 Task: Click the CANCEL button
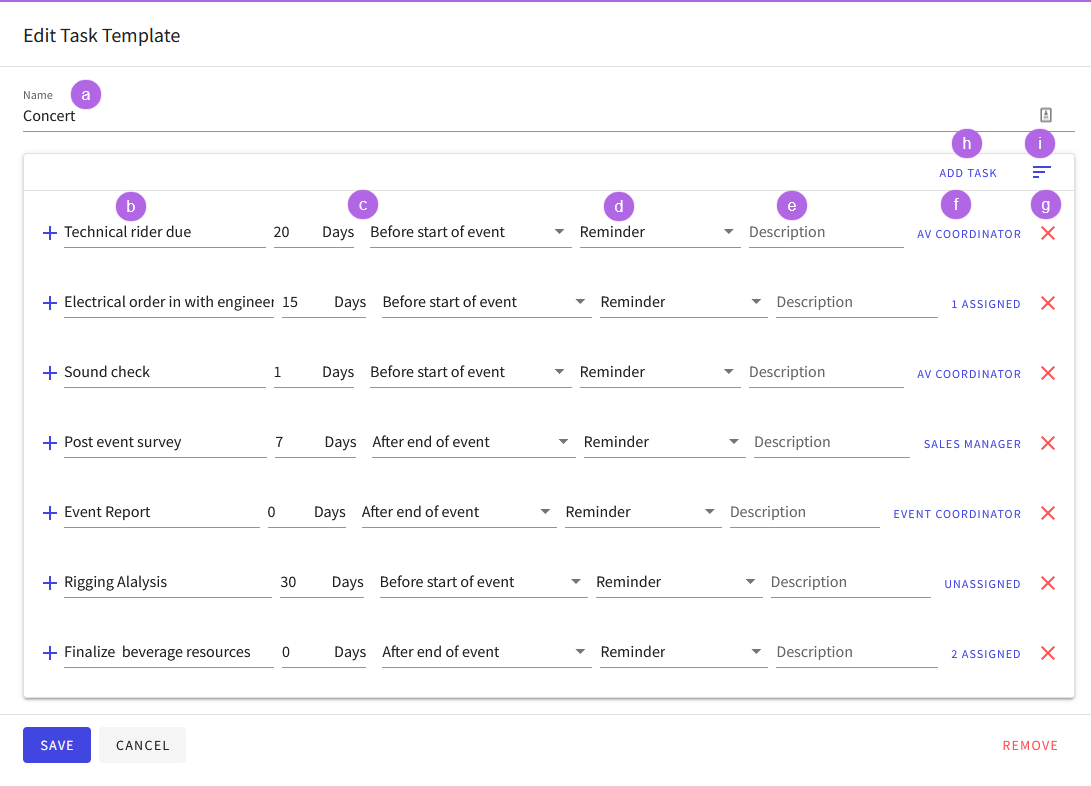click(142, 745)
